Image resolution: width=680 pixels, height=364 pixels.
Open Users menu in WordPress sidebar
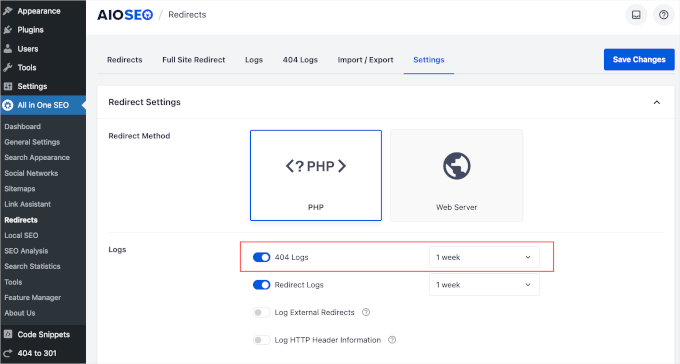coord(28,49)
